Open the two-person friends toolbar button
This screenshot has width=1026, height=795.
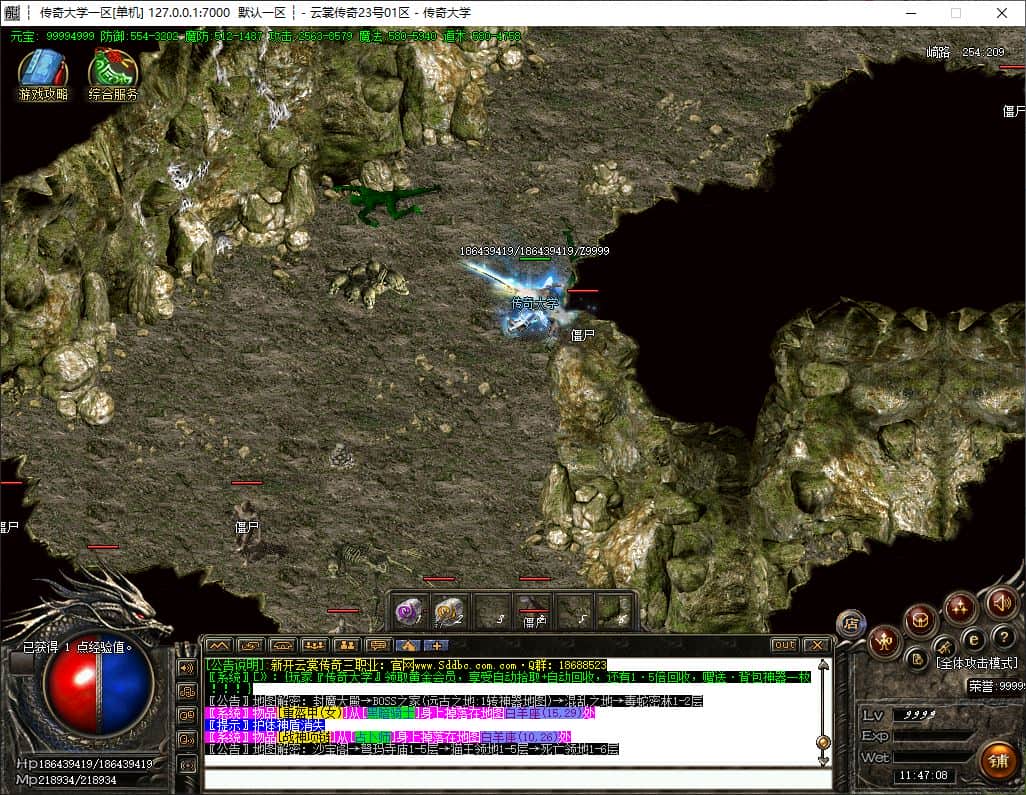[347, 646]
